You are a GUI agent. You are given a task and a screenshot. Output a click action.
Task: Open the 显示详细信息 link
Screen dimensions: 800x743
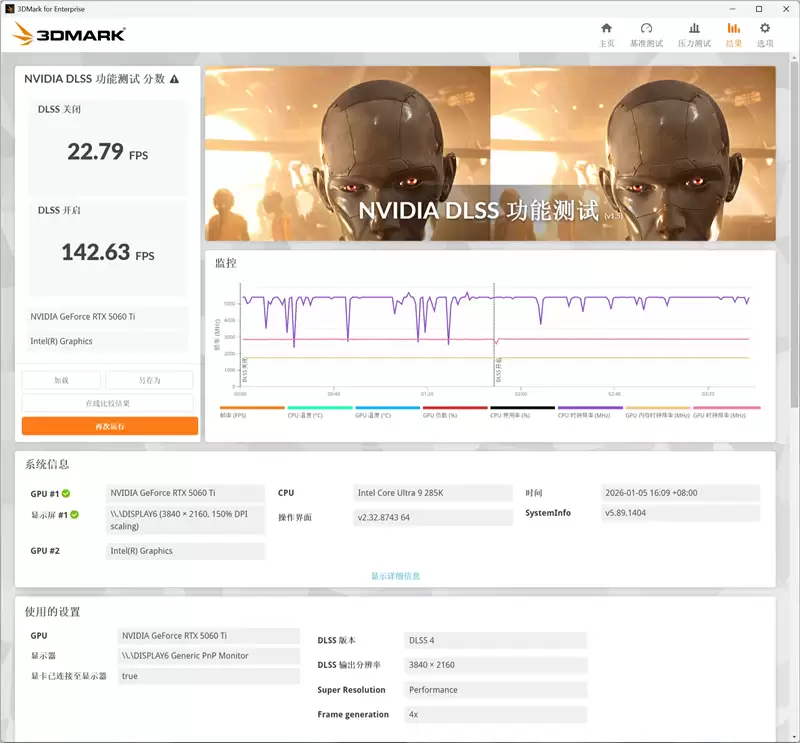tap(394, 576)
